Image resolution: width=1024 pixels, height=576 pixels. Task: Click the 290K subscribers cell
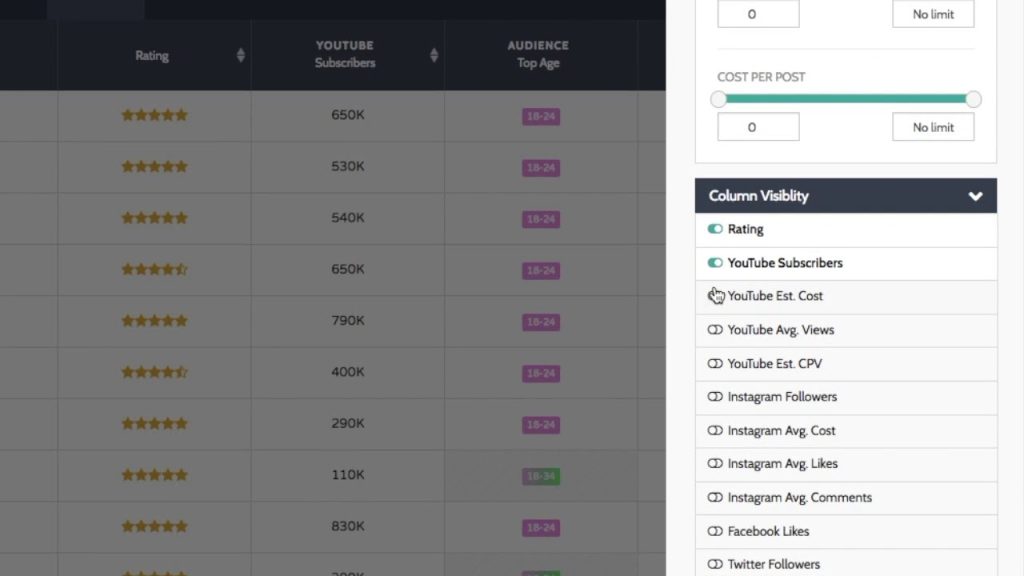pyautogui.click(x=347, y=424)
